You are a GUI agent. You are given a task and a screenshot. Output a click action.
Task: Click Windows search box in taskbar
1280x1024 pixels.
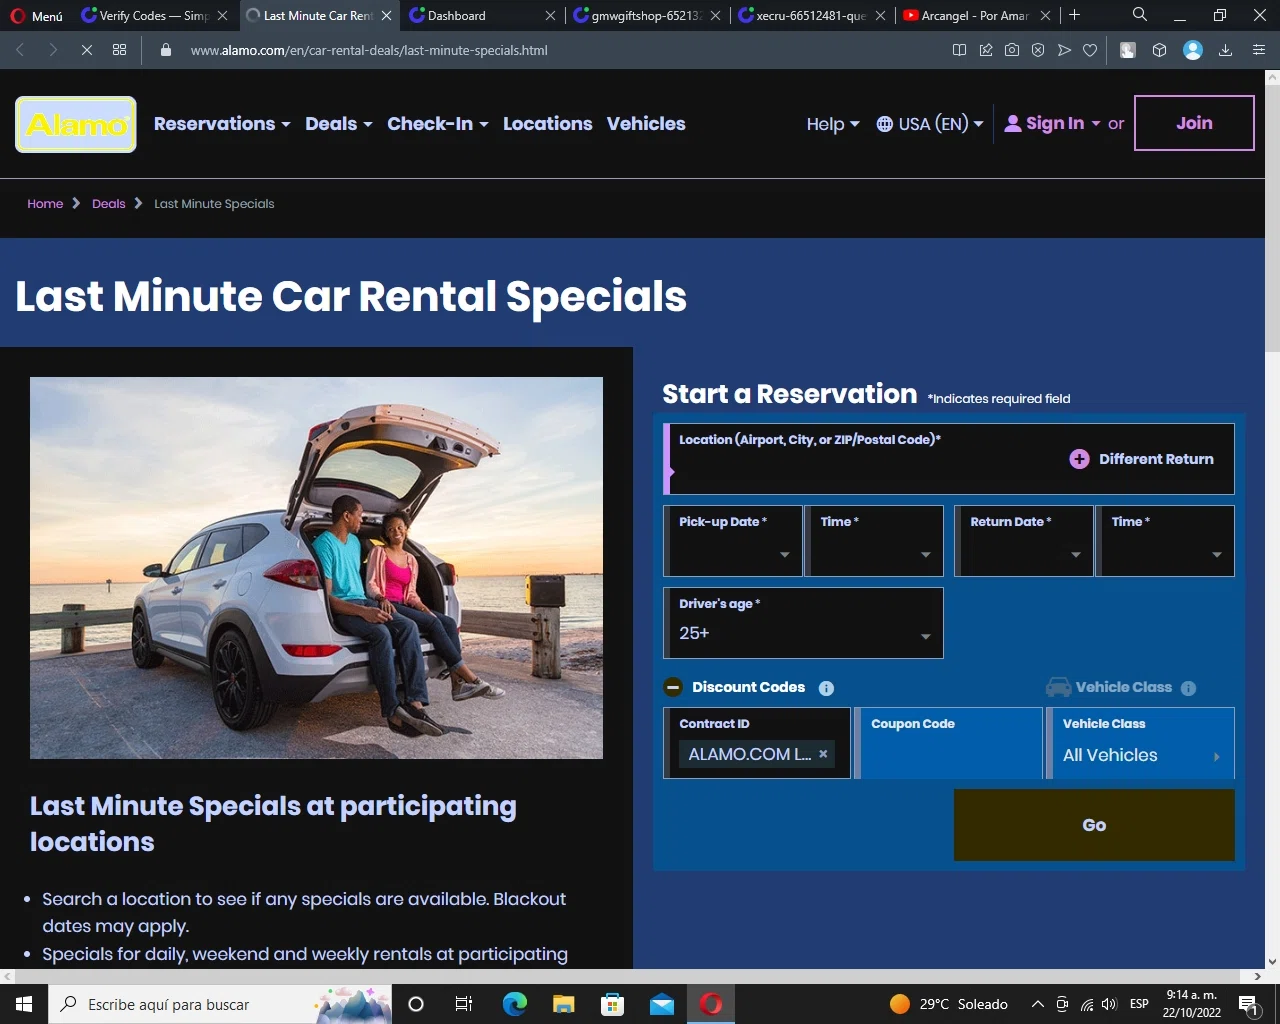[x=220, y=1004]
